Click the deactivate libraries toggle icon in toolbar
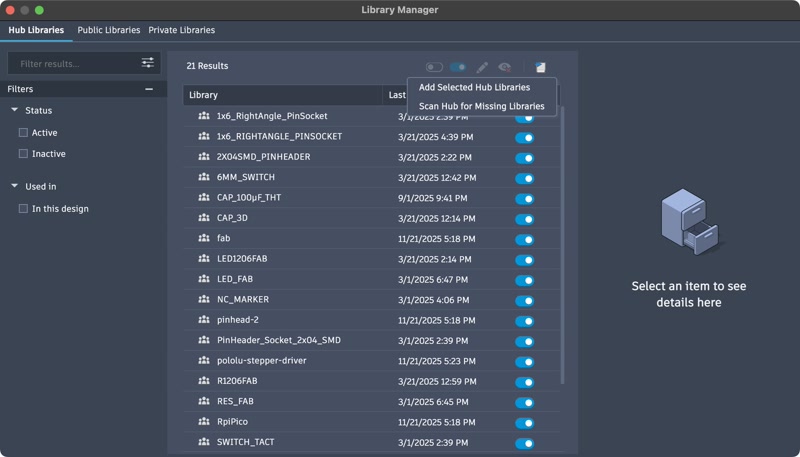 click(x=434, y=67)
